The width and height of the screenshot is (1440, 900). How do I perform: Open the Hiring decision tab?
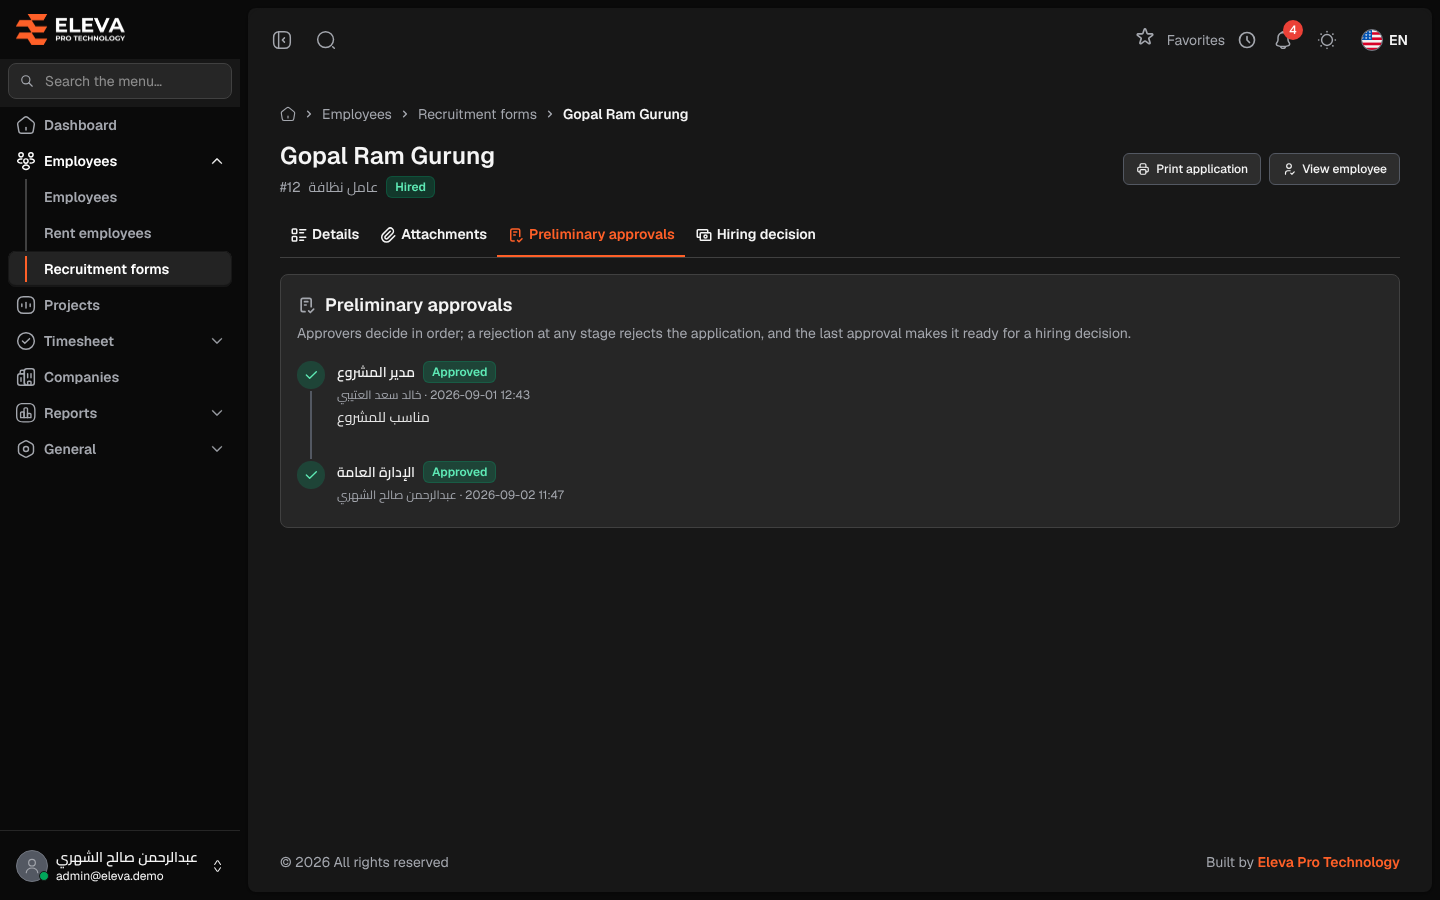(756, 234)
